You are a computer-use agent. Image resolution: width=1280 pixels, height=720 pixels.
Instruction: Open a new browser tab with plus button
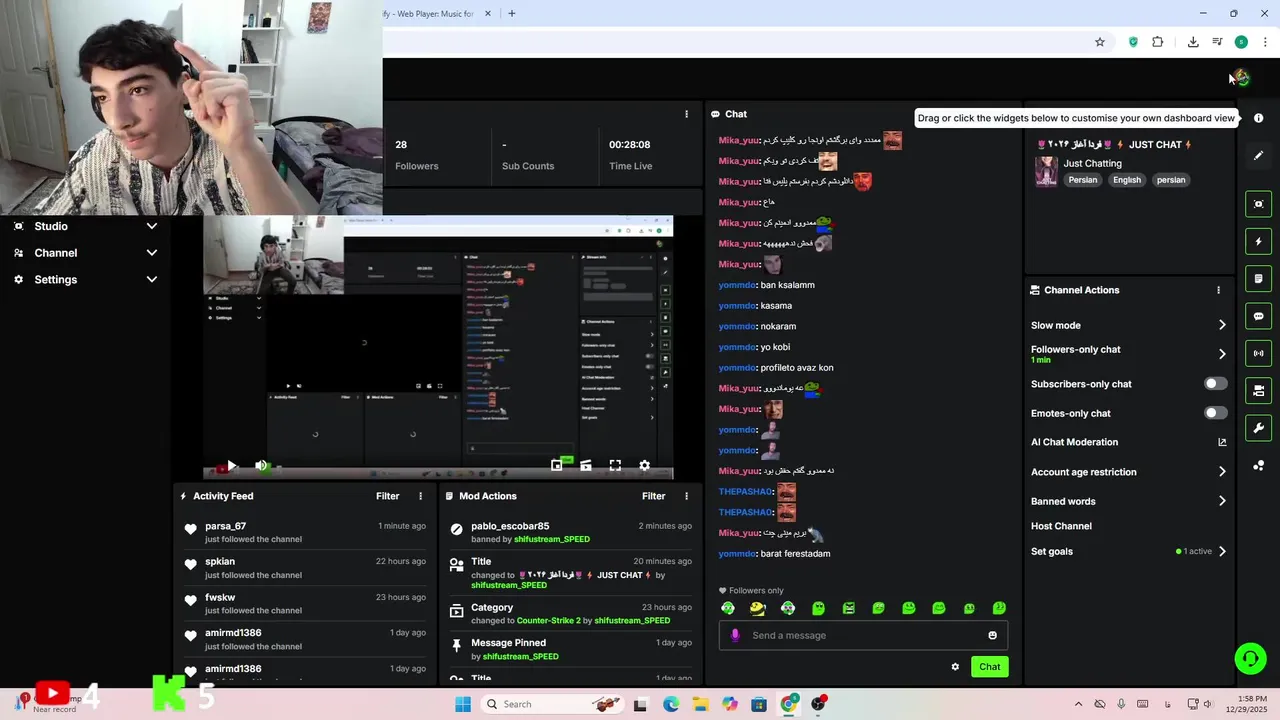(511, 13)
